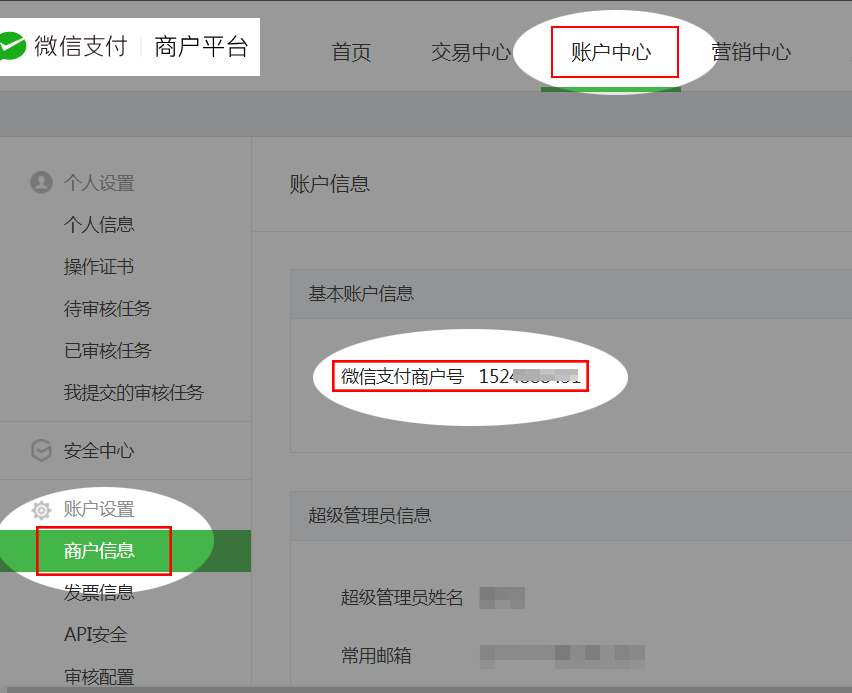
Task: Click the 超级管理员姓名 label
Action: [402, 597]
